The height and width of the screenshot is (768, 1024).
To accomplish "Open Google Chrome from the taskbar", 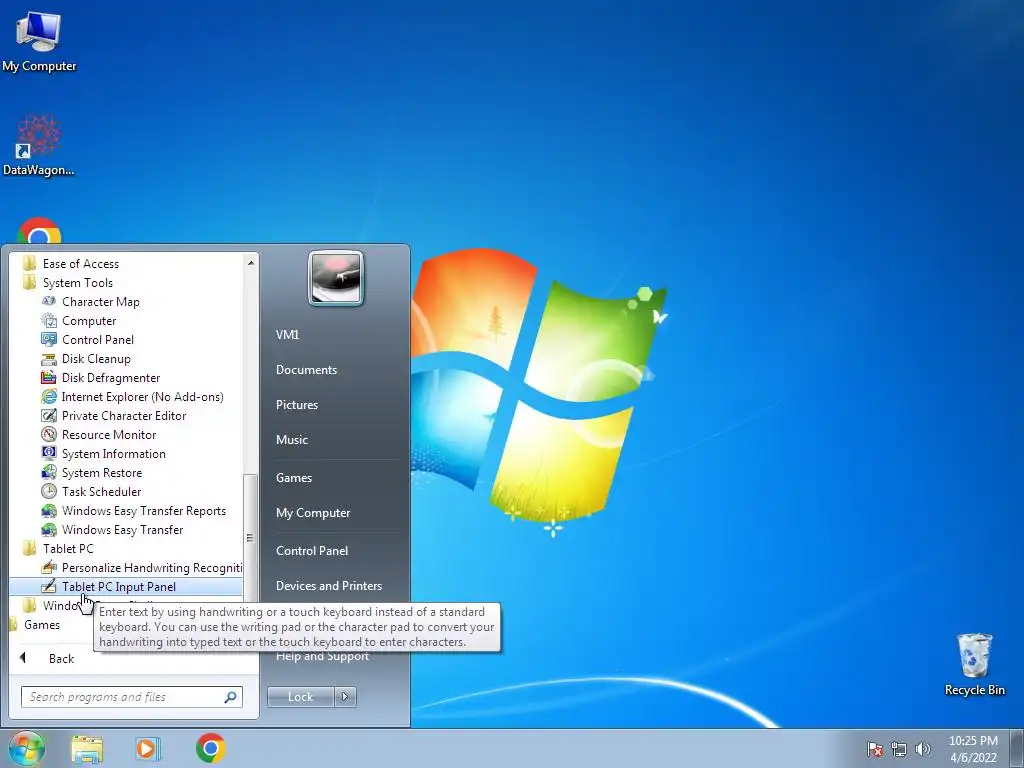I will [210, 748].
